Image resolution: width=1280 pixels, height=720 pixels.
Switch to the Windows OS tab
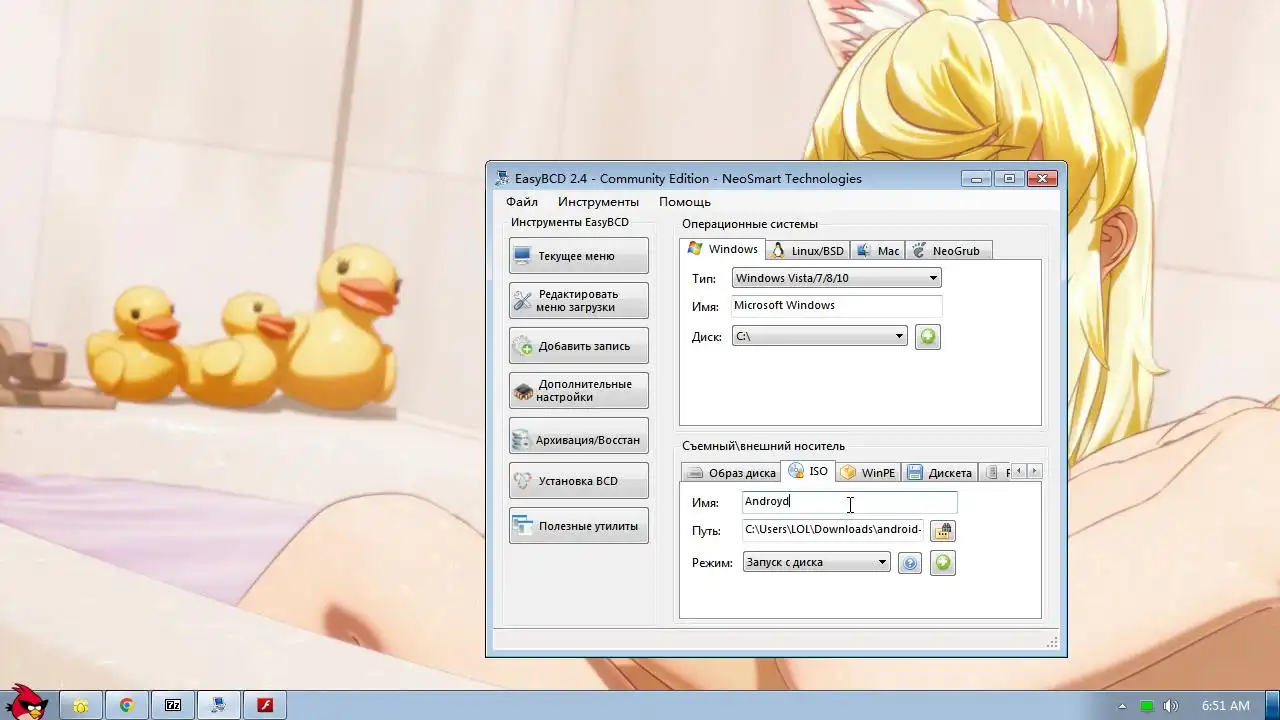tap(722, 249)
